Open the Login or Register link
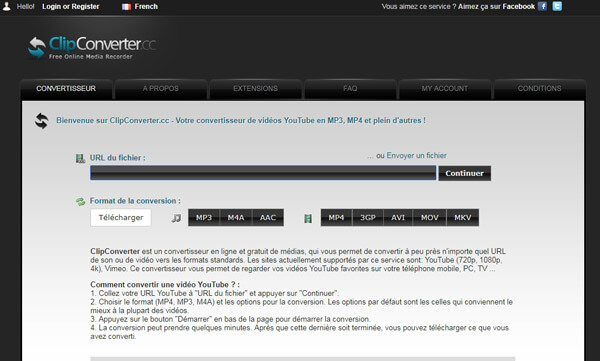This screenshot has height=361, width=600. (70, 7)
